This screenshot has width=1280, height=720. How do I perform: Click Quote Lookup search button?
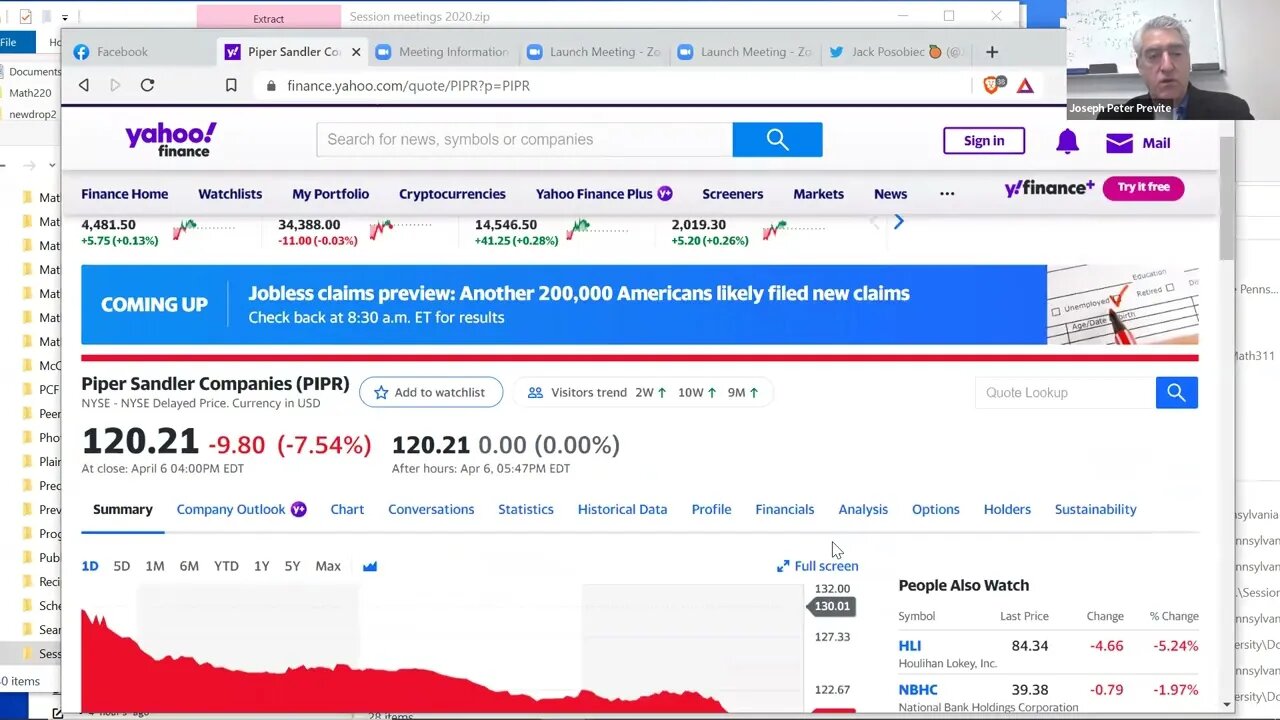click(1176, 393)
